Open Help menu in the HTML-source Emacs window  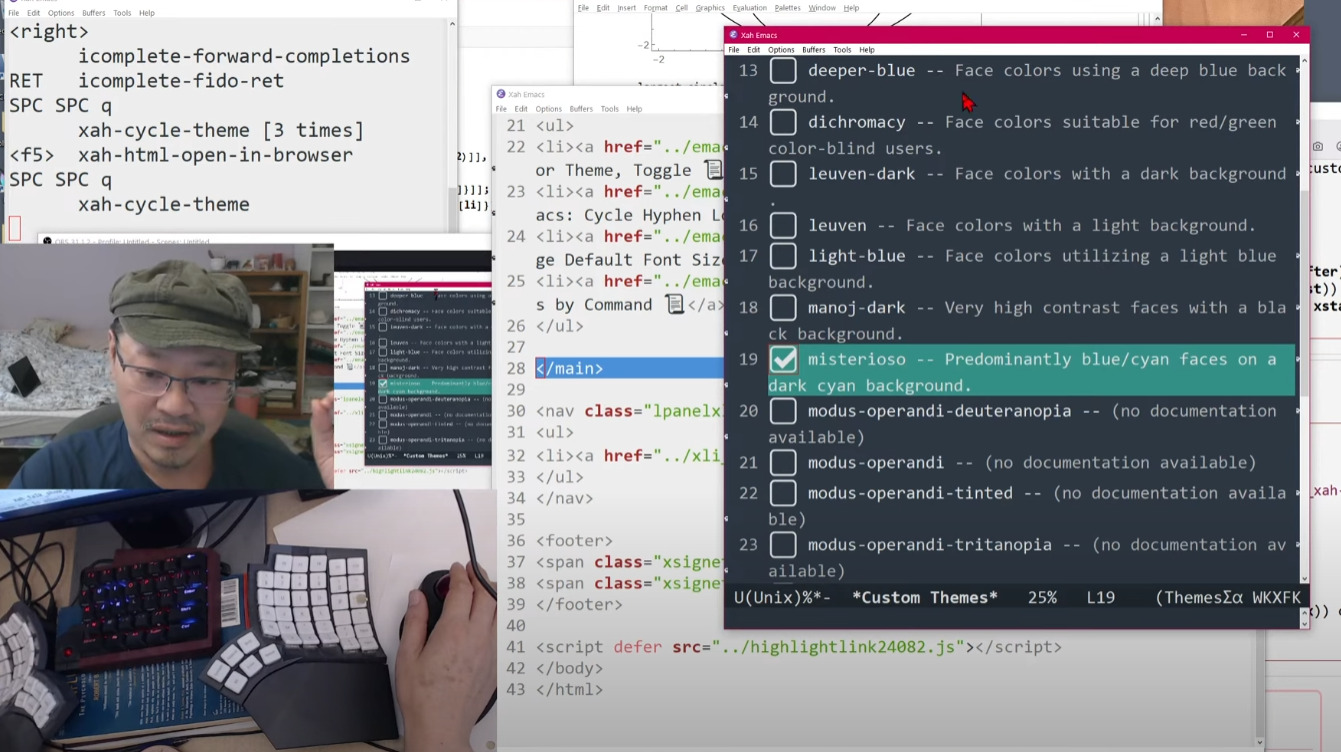pyautogui.click(x=634, y=108)
